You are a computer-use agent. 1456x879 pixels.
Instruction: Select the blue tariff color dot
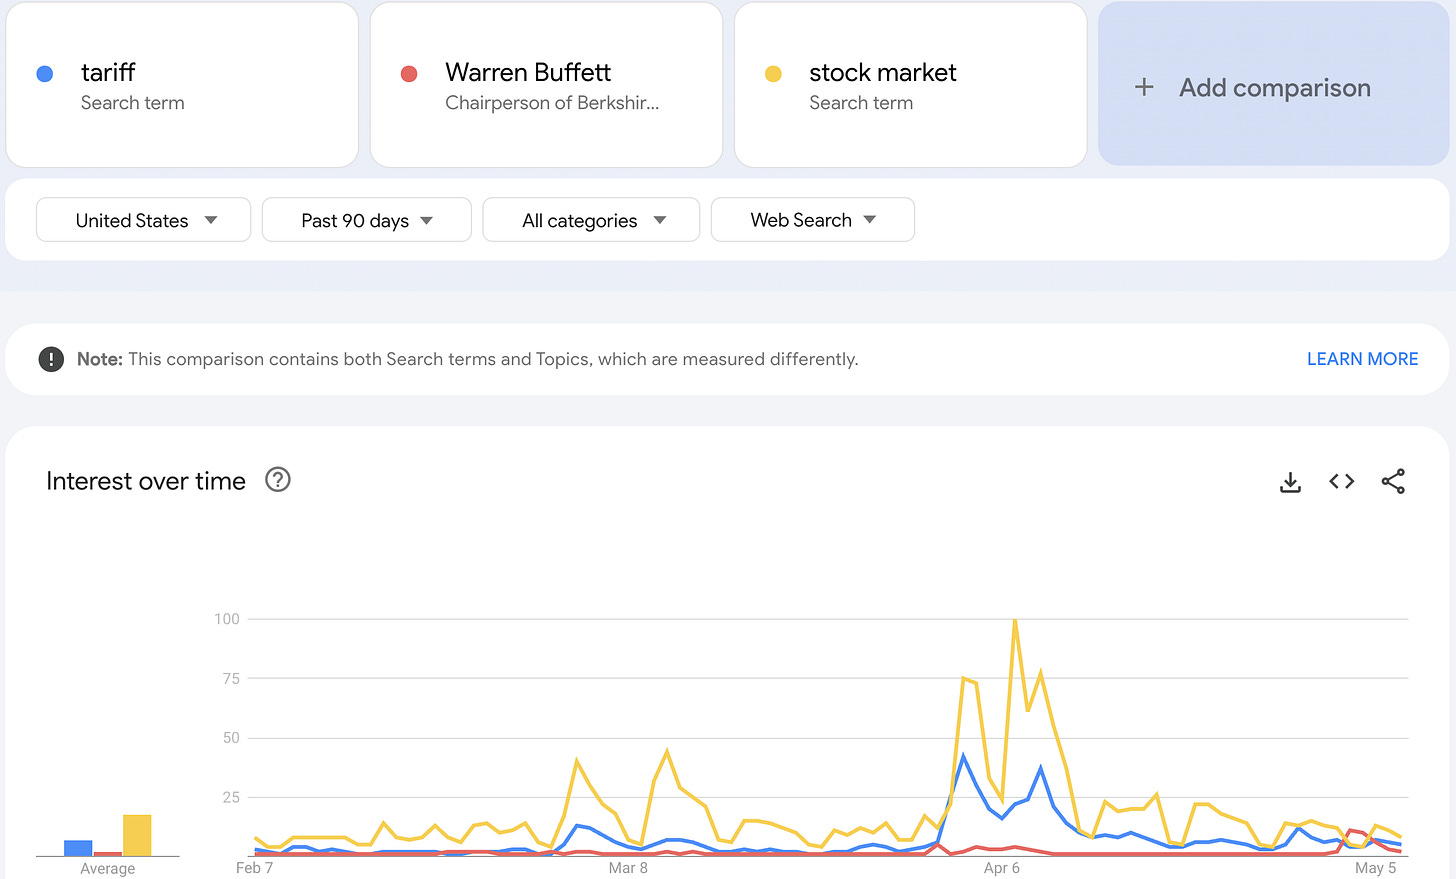(44, 73)
